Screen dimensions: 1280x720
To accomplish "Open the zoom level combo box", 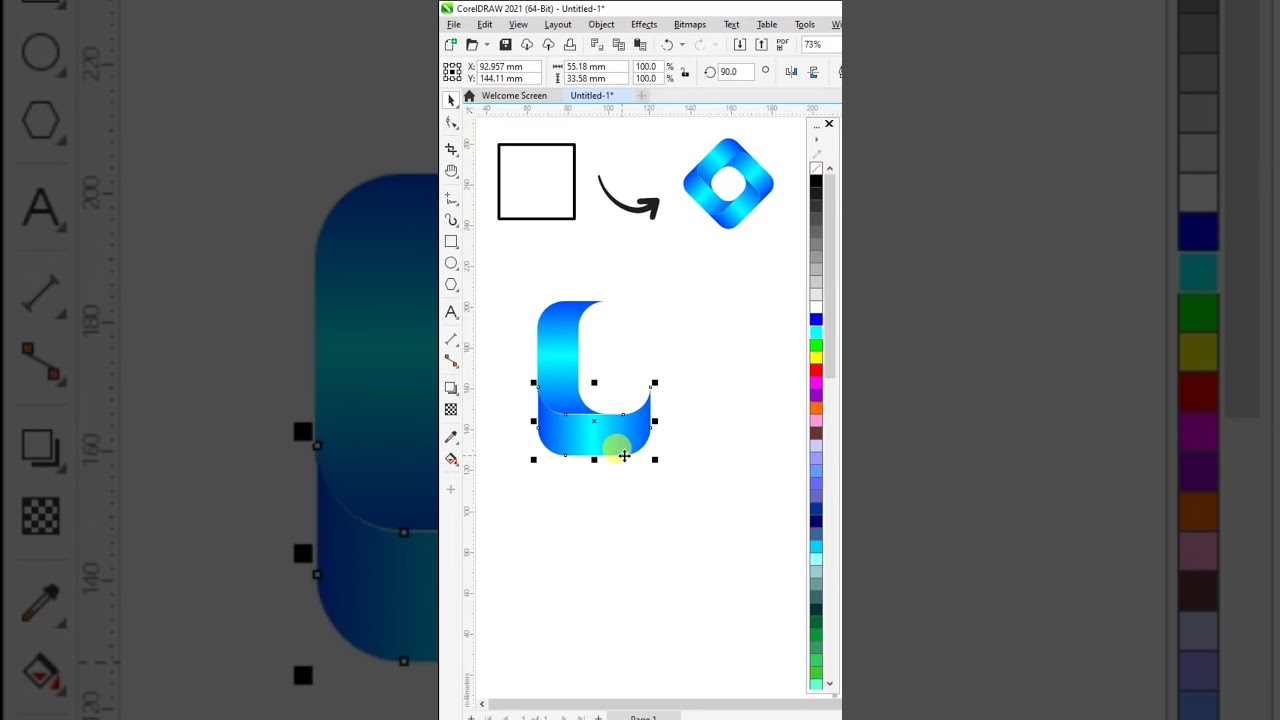I will [x=821, y=45].
